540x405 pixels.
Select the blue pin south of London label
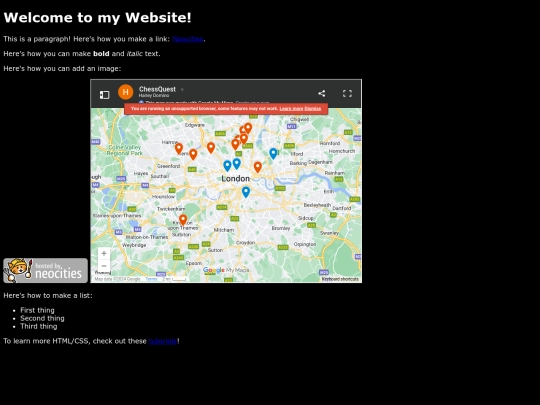(246, 192)
